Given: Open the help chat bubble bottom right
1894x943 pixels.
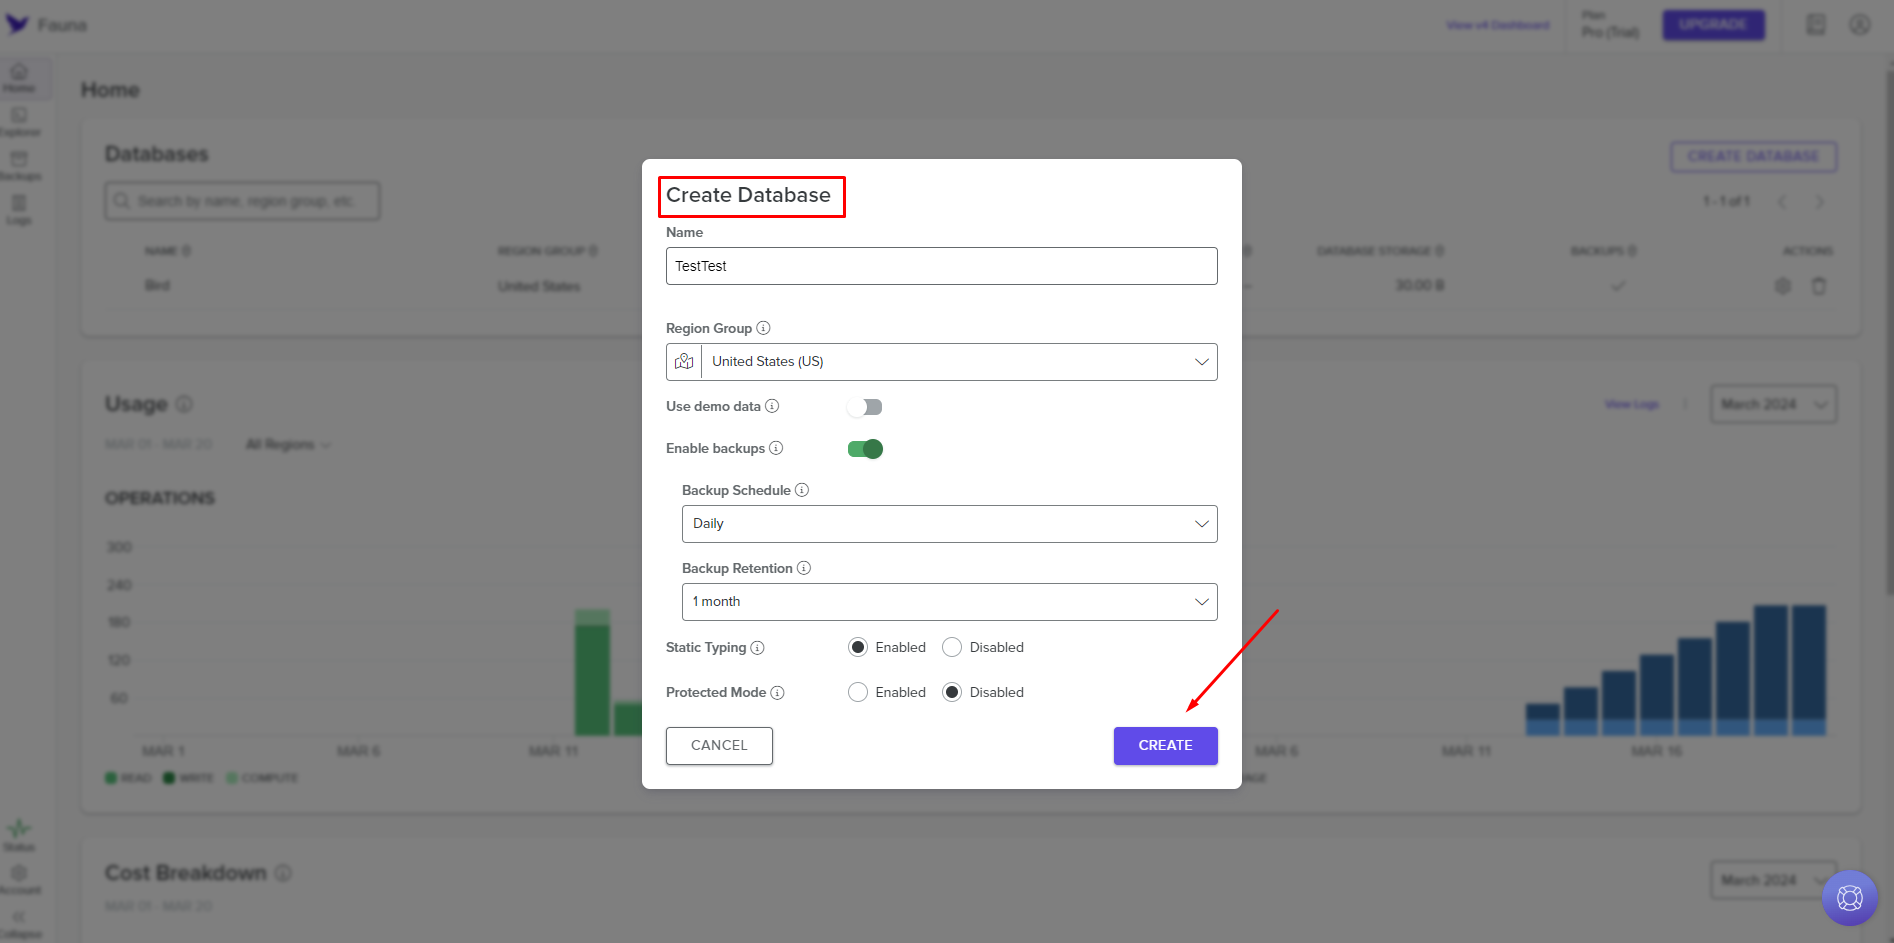Looking at the screenshot, I should coord(1849,897).
